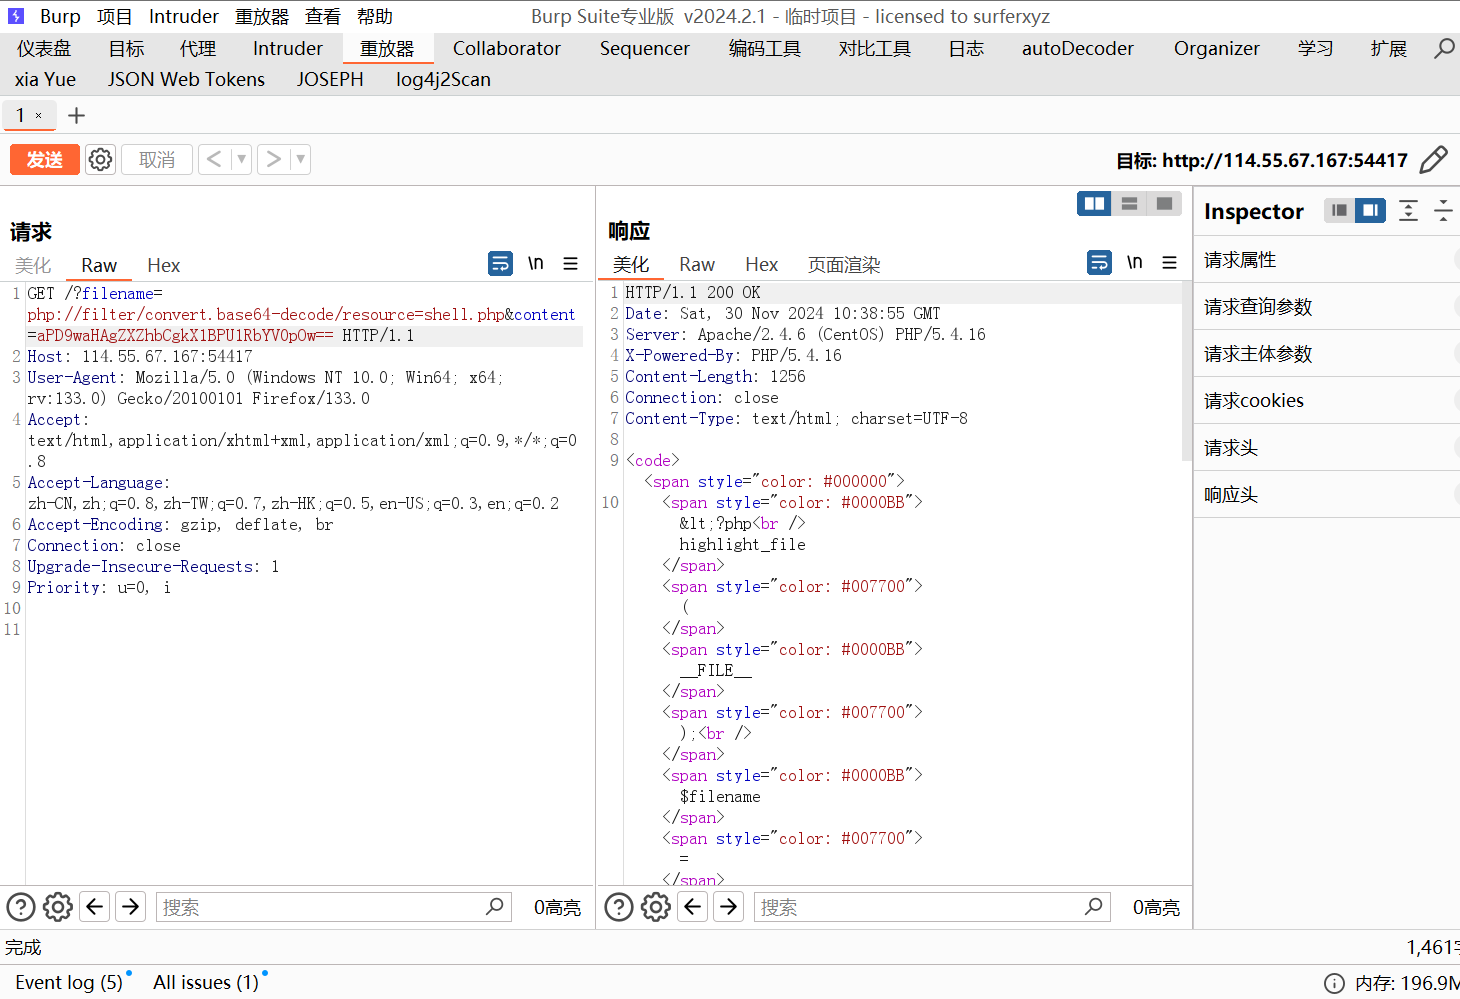Open the Organizer tab

(x=1217, y=48)
